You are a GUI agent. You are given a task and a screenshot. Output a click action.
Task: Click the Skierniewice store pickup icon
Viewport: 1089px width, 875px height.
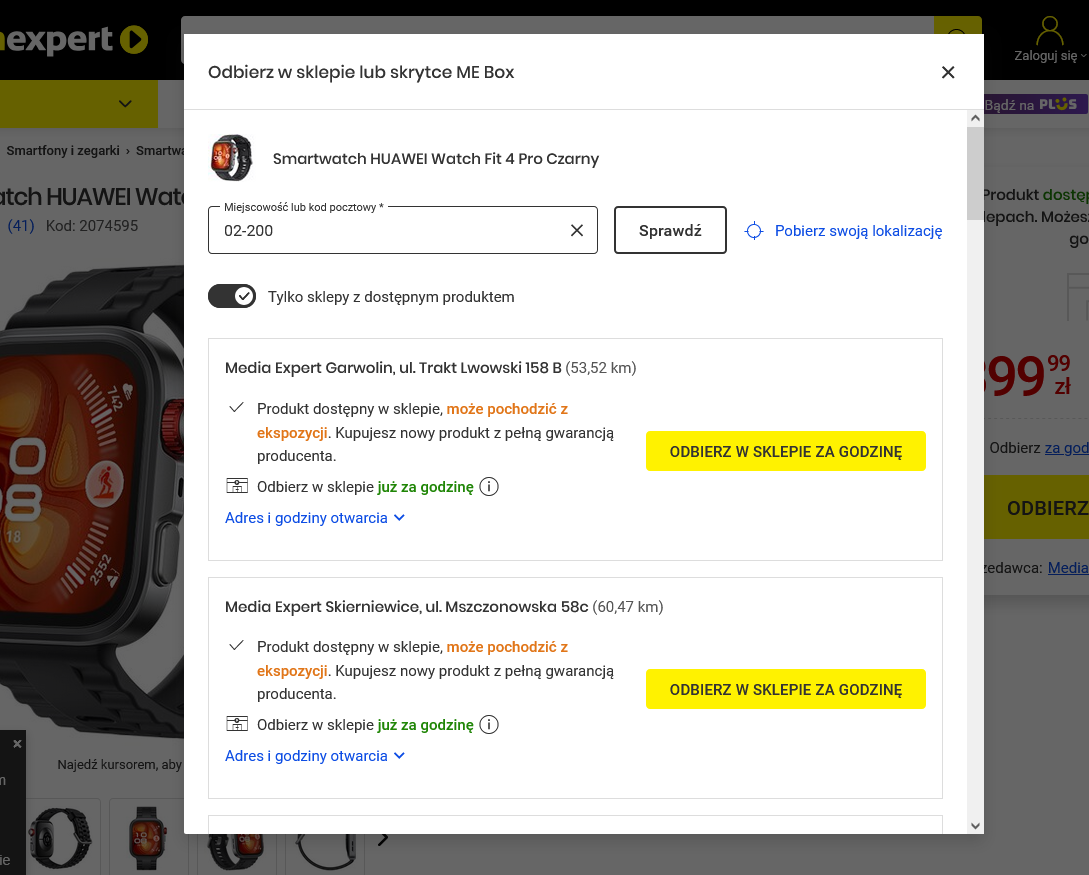(x=237, y=724)
